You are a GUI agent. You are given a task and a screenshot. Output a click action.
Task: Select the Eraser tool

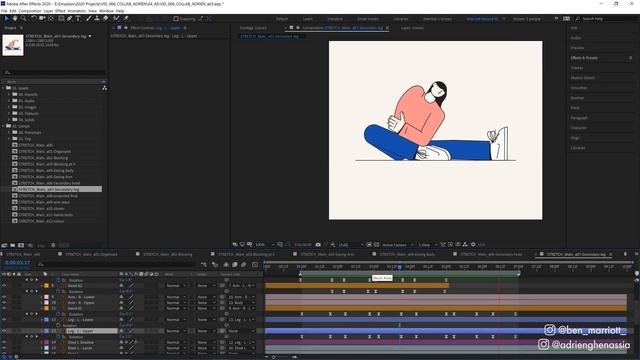click(x=105, y=18)
